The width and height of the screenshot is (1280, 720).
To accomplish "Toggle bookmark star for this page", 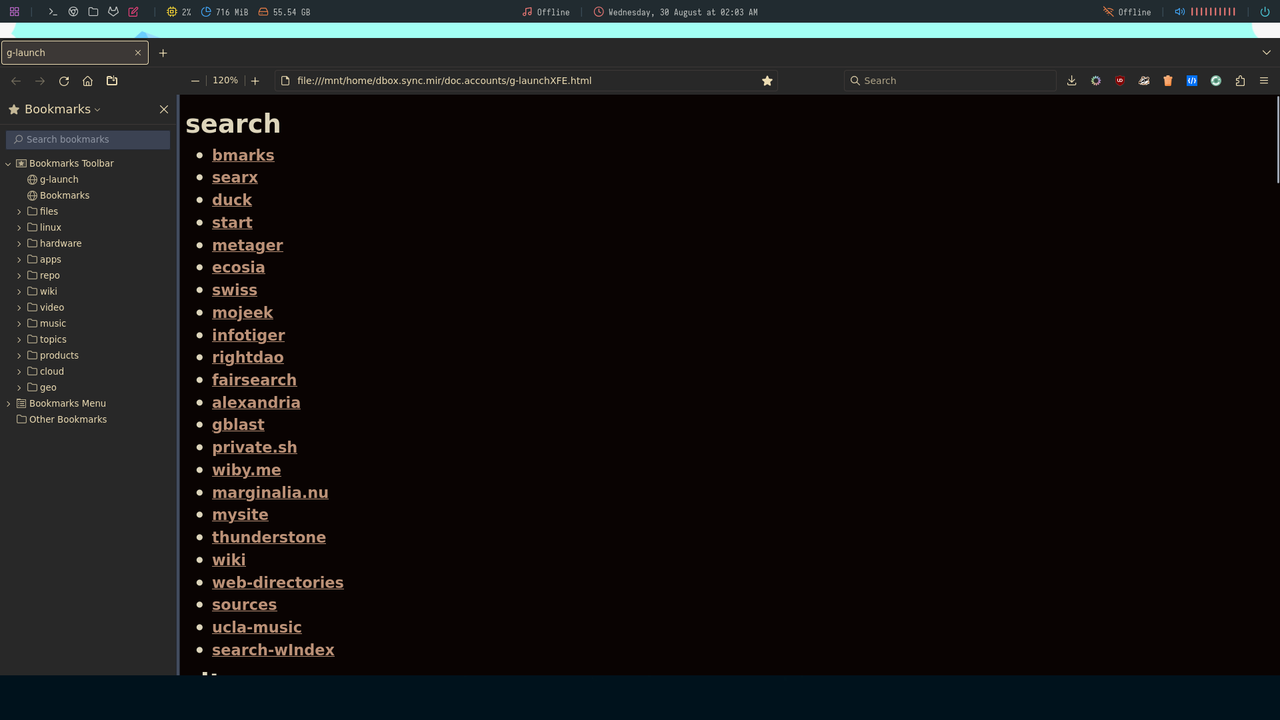I will (x=767, y=81).
